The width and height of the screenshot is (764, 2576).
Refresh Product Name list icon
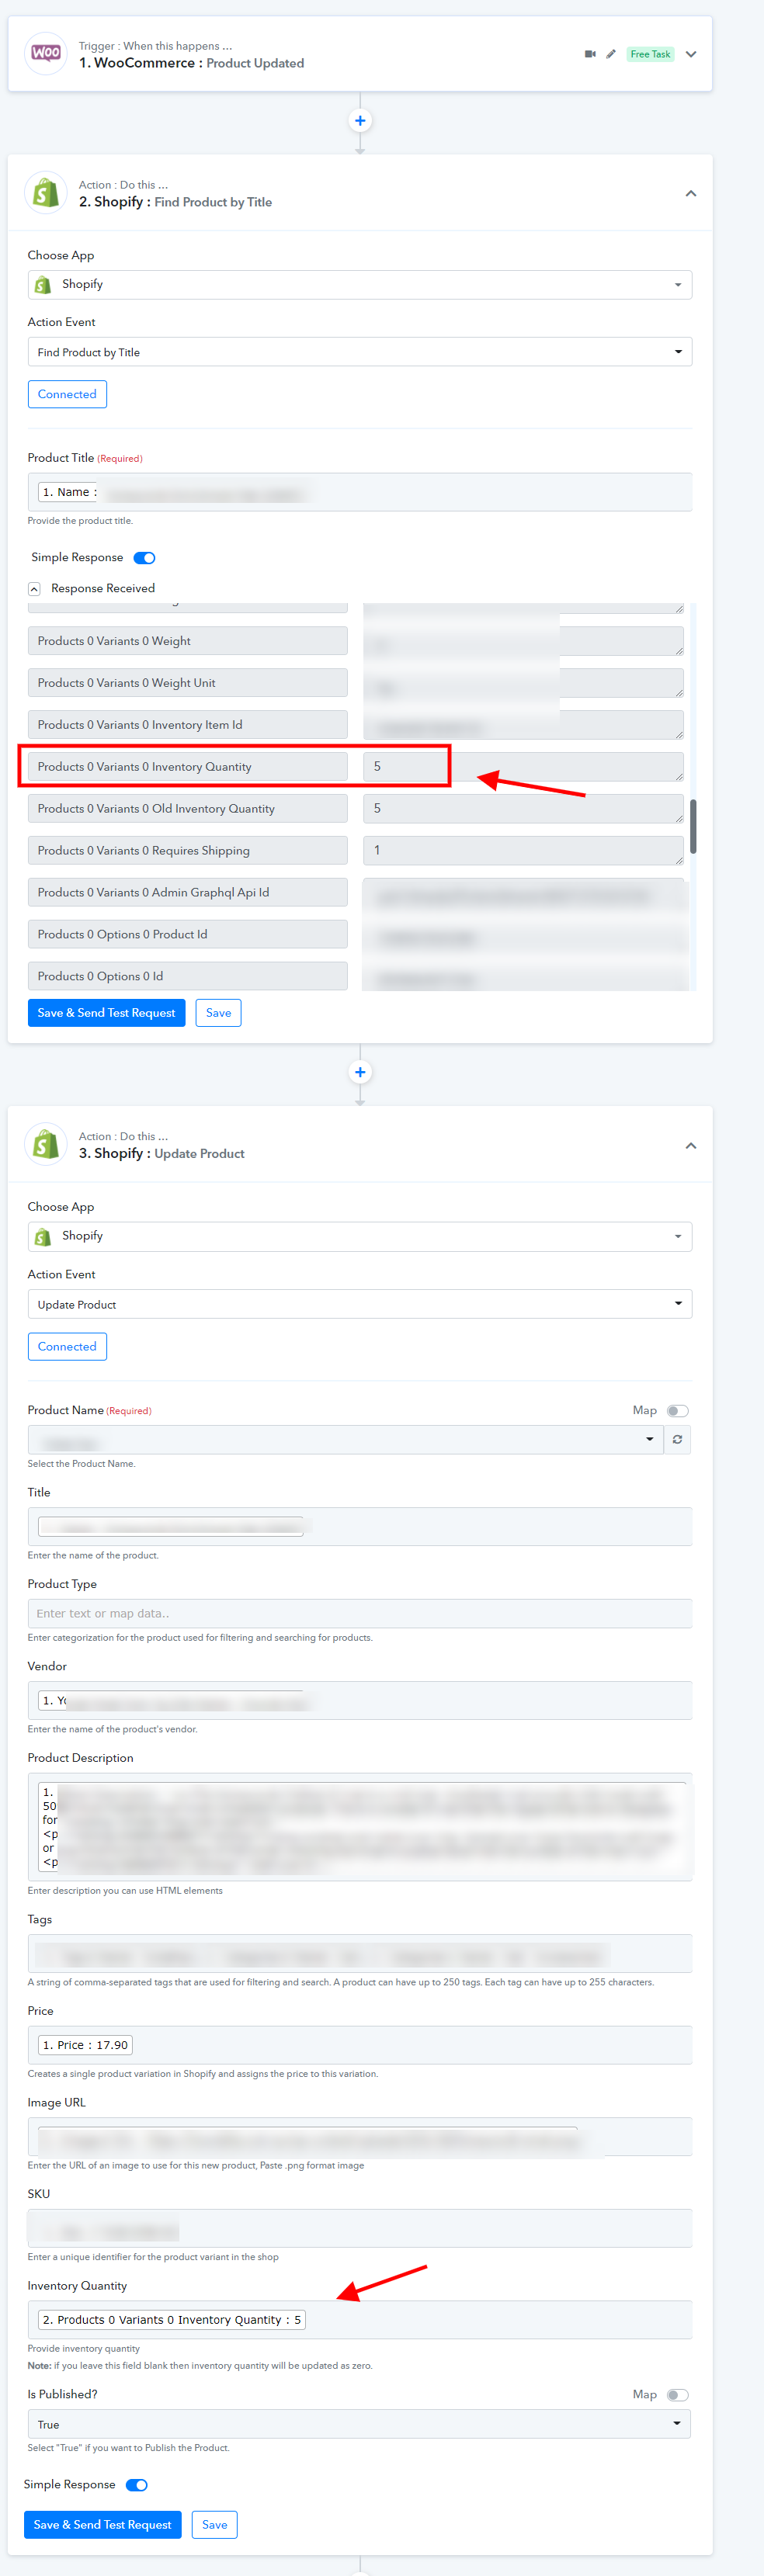click(678, 1440)
